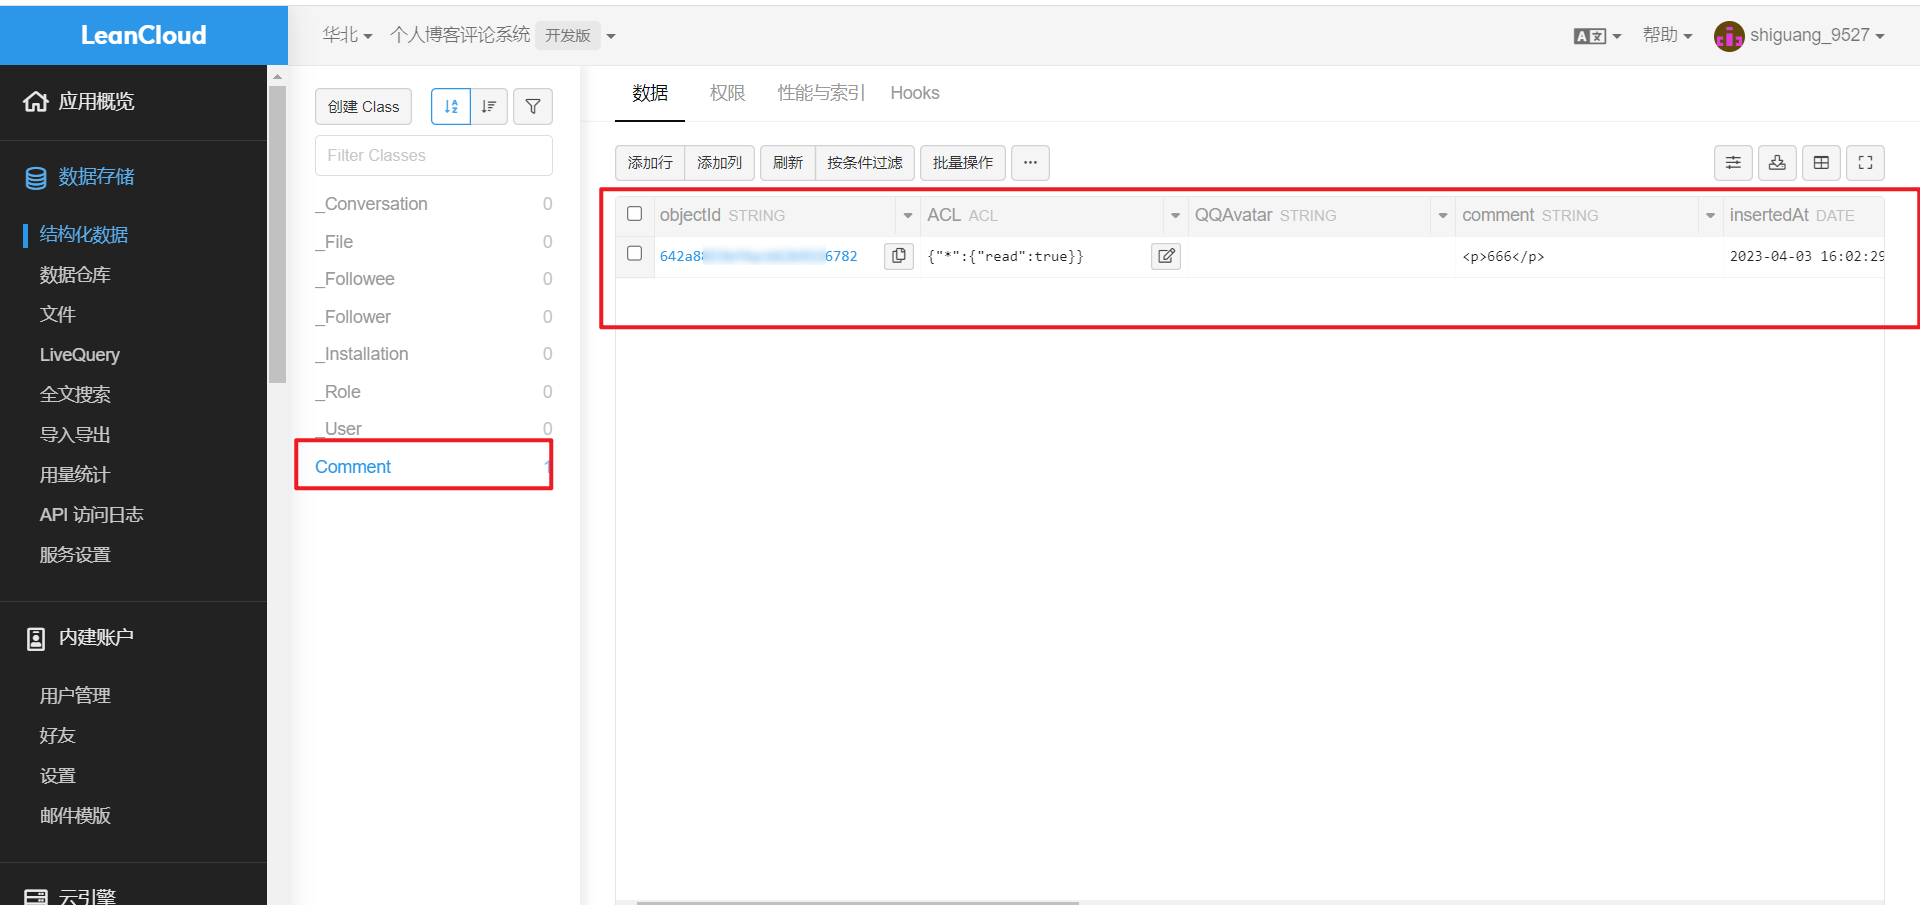
Task: Open 用量统计 in the sidebar
Action: pos(75,475)
